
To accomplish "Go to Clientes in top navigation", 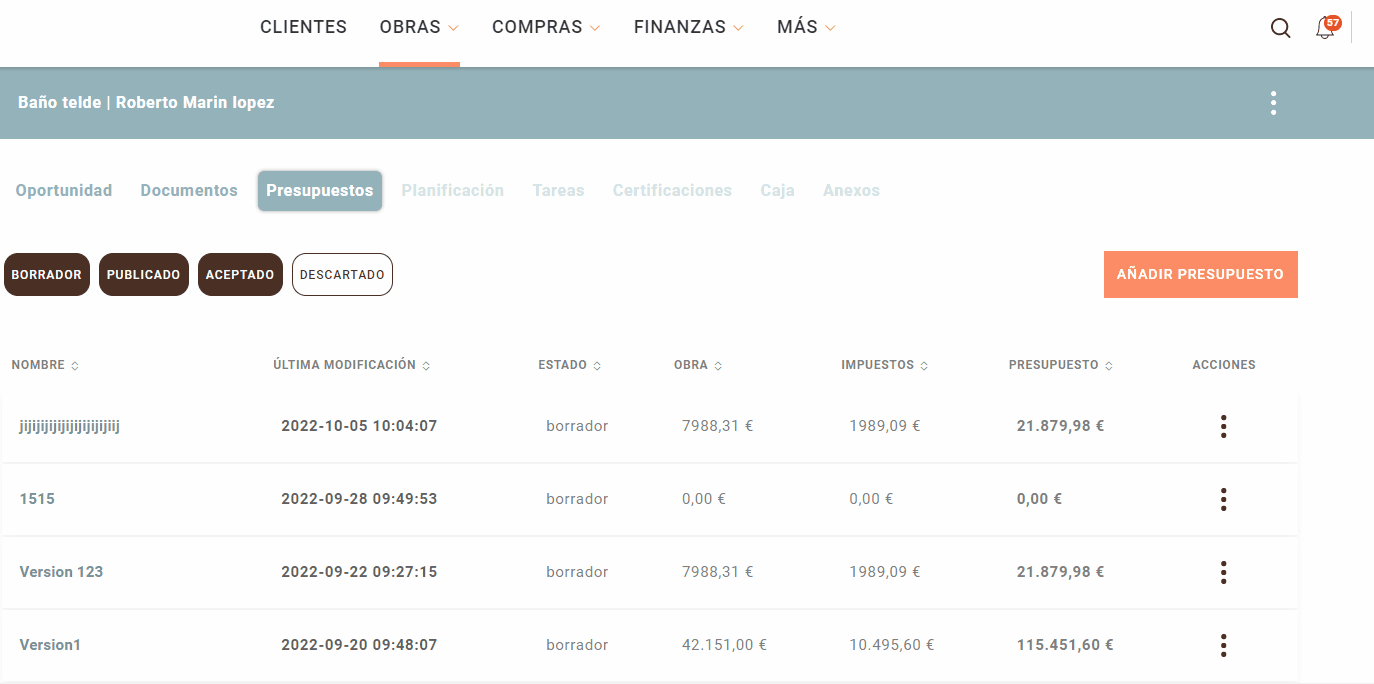I will click(303, 28).
